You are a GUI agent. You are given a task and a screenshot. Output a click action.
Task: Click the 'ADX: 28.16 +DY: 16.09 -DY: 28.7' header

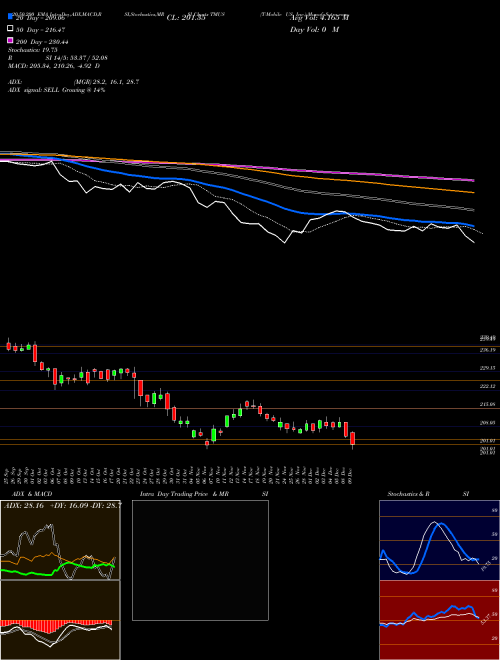62,505
